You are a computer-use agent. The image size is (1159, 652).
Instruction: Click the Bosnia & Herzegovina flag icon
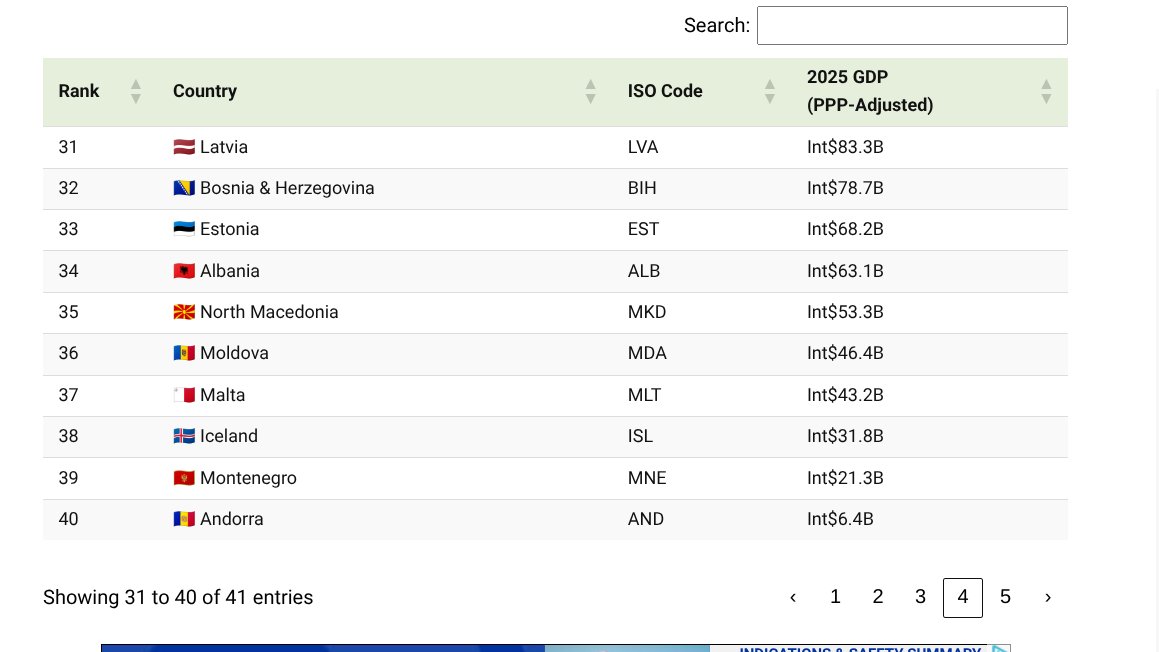pyautogui.click(x=184, y=188)
